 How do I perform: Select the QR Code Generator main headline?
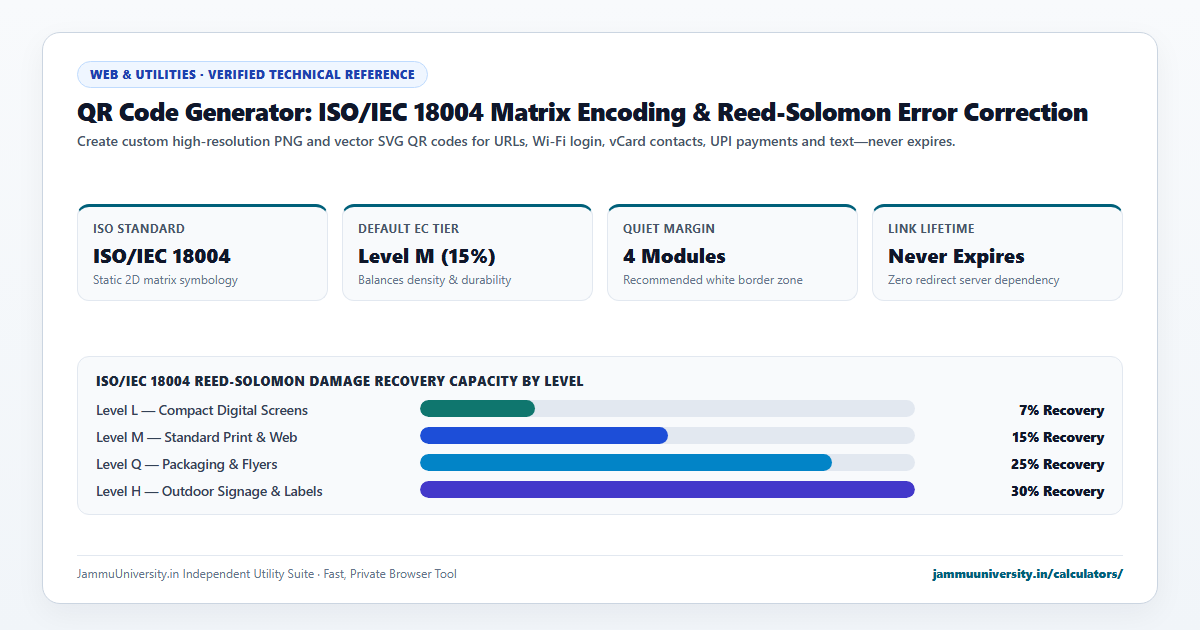coord(582,113)
